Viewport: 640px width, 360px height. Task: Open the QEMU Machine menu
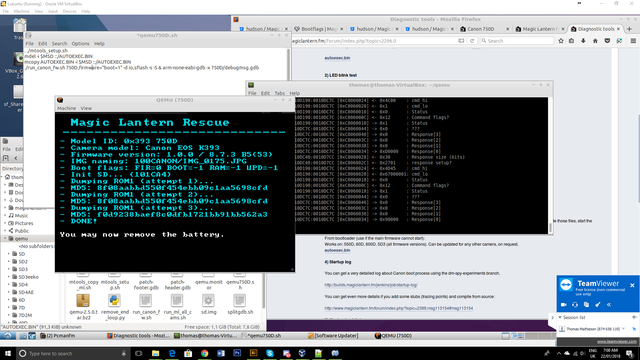tap(67, 108)
